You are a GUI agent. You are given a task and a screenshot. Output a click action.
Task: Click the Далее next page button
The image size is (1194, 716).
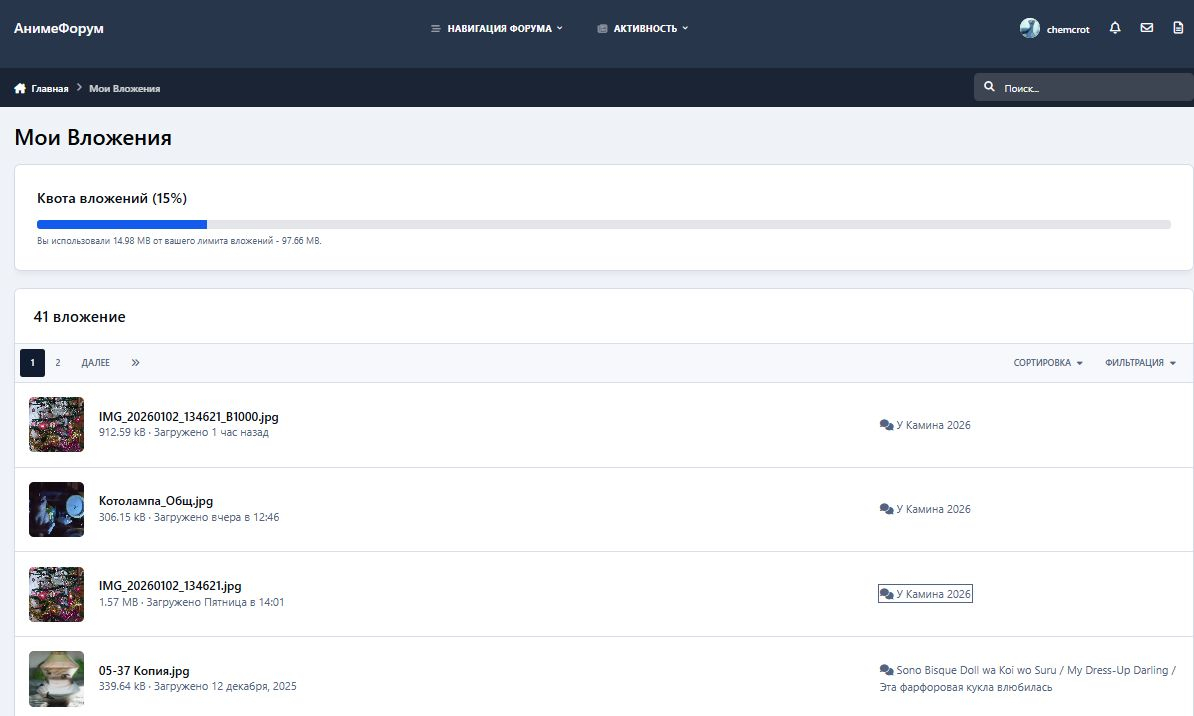pyautogui.click(x=96, y=363)
